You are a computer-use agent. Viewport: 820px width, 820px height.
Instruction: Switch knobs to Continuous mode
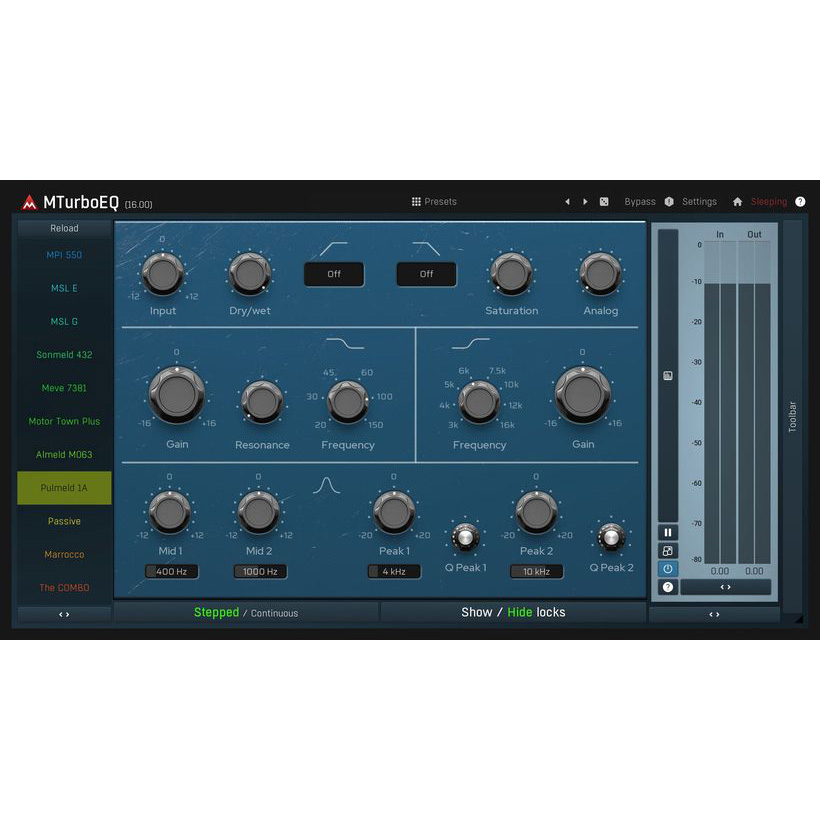click(x=275, y=613)
